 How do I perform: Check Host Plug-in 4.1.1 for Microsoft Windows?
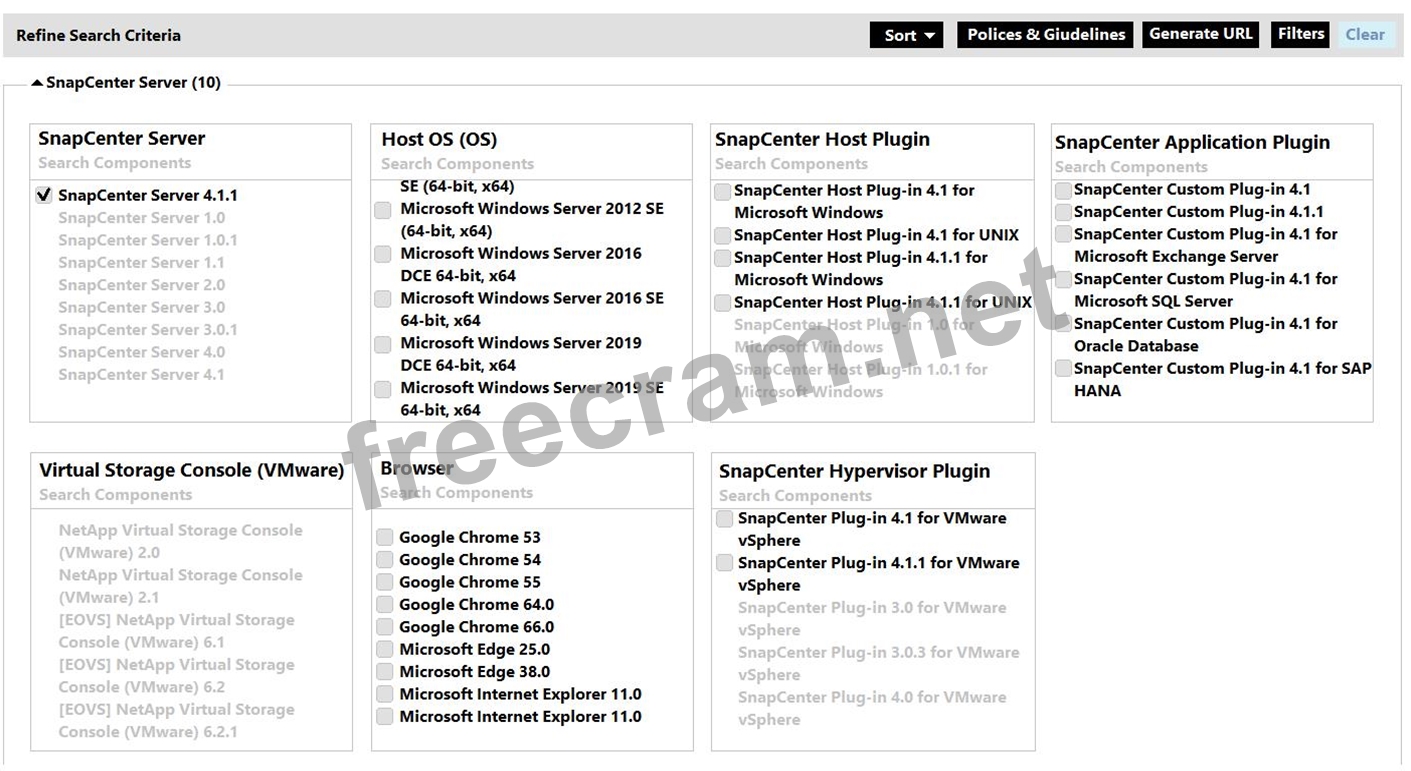pos(722,259)
